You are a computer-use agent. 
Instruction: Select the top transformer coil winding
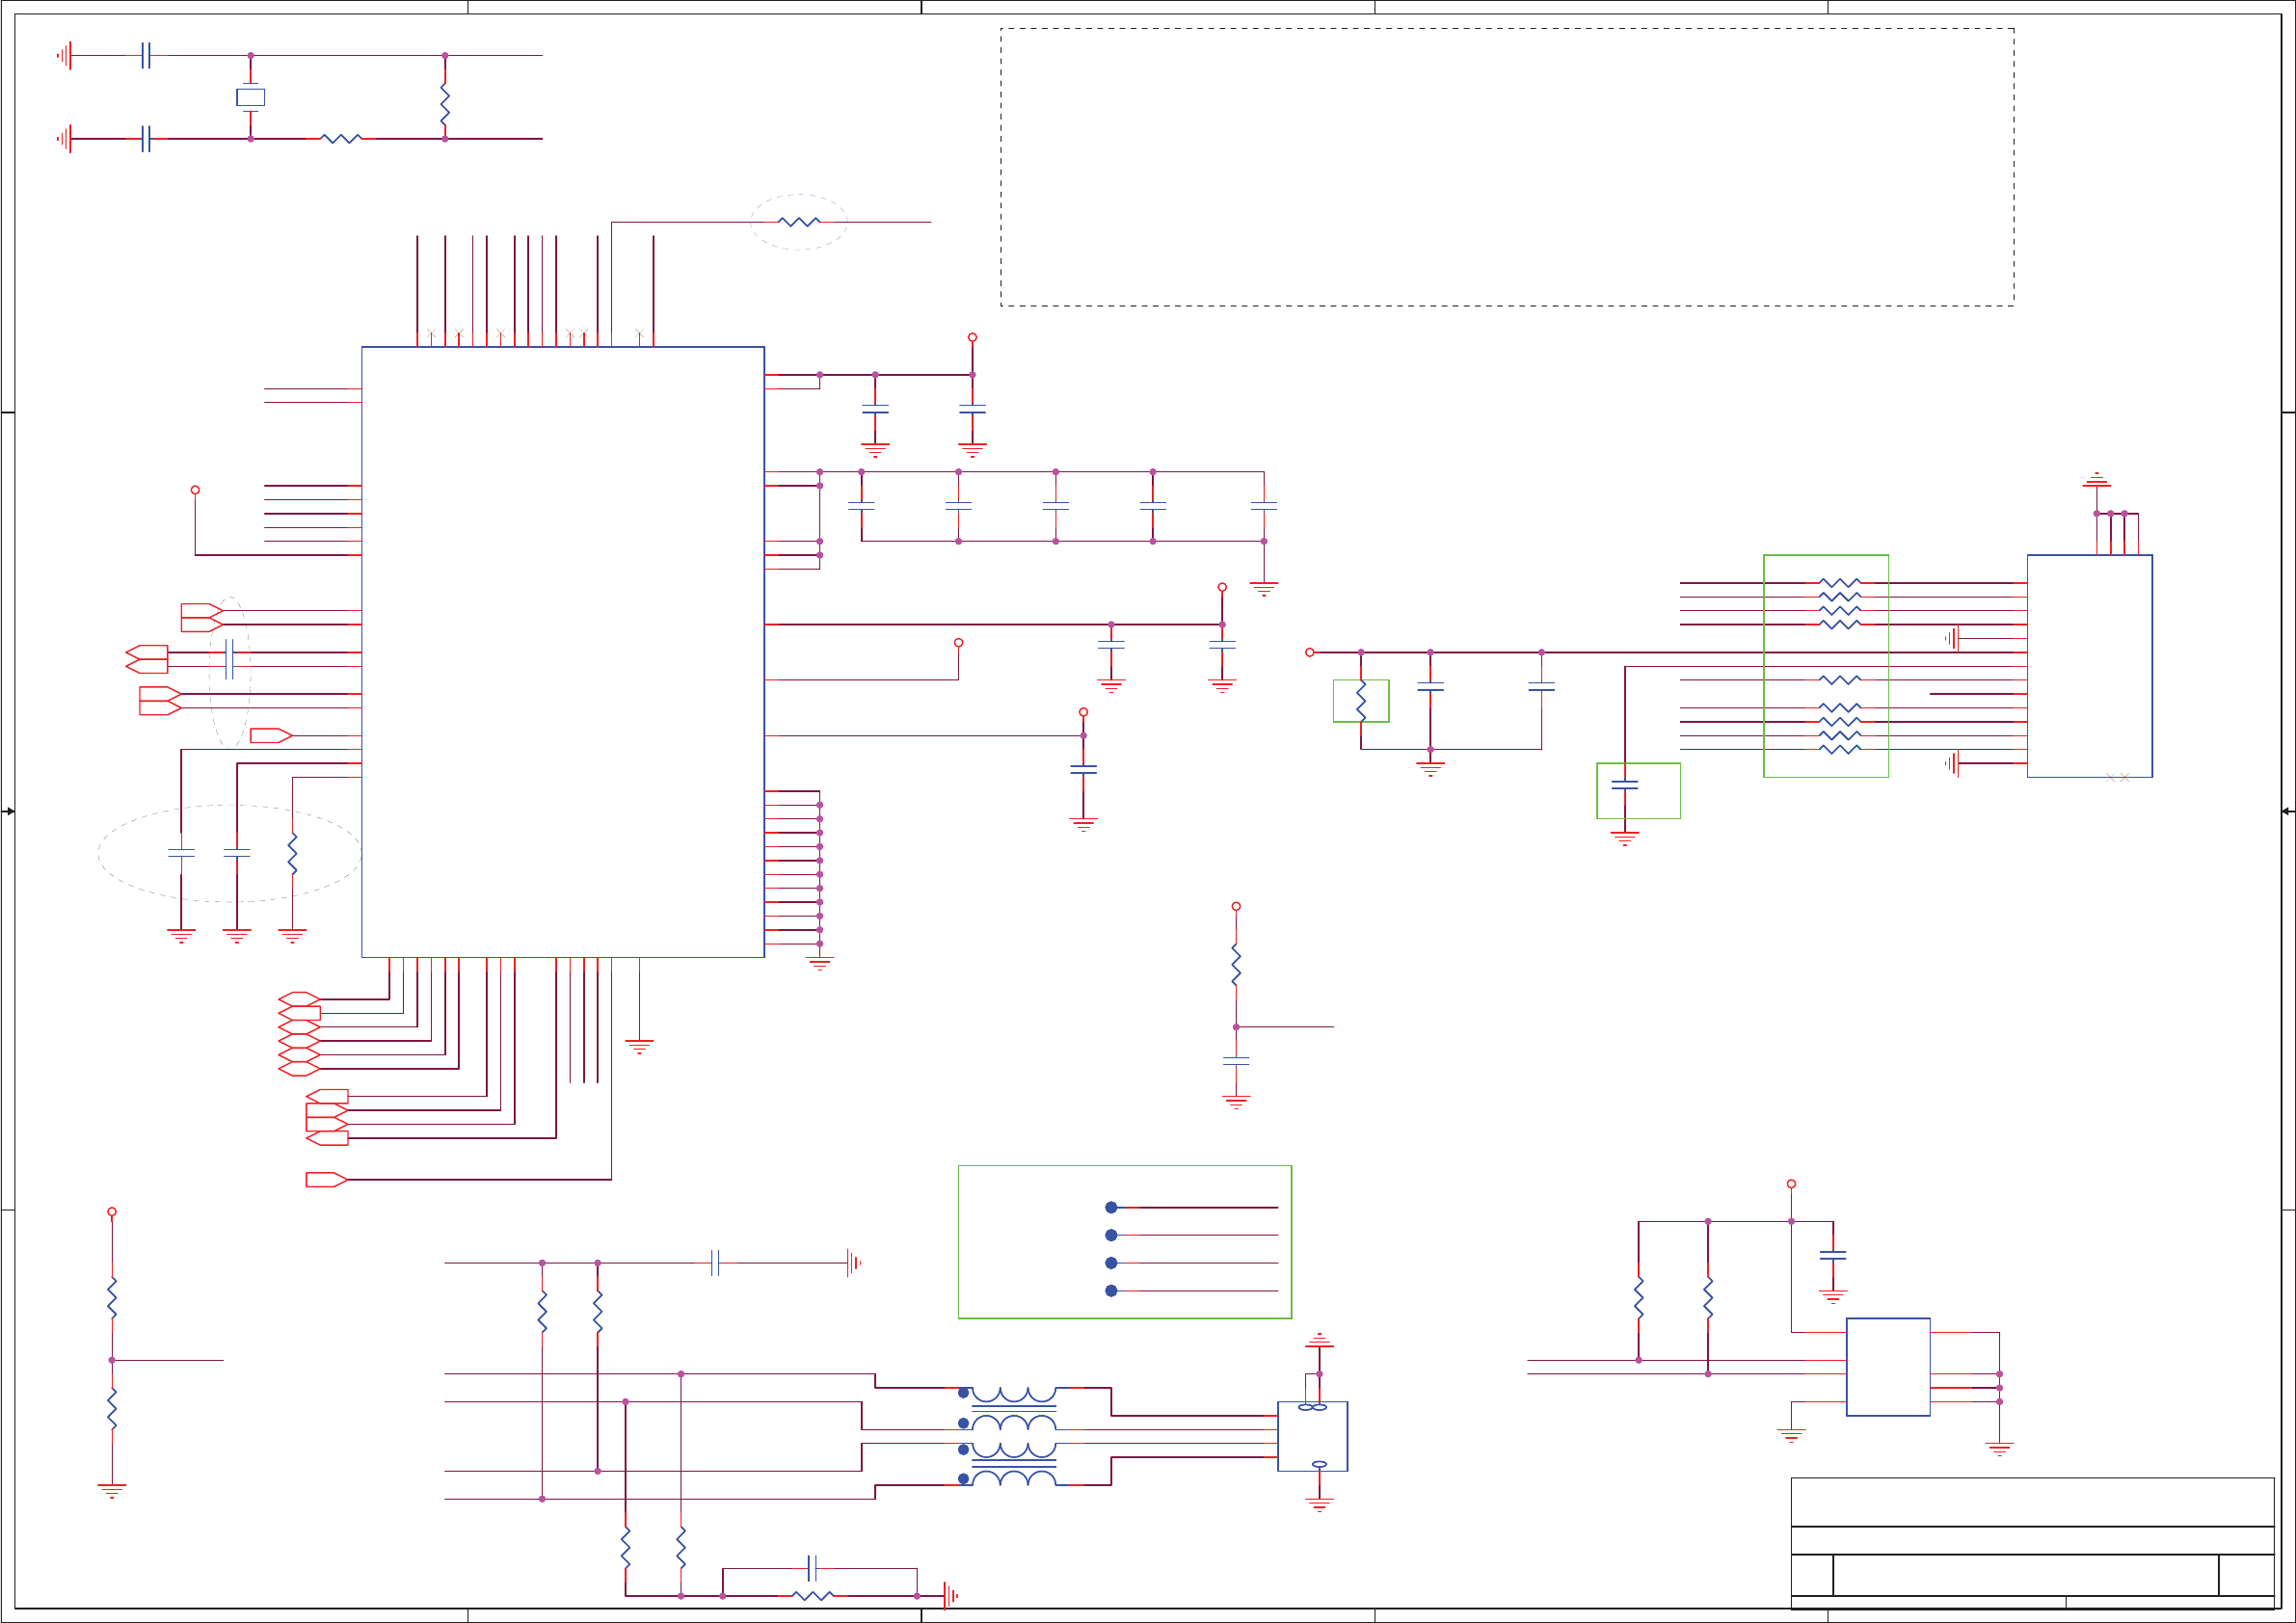[1013, 1395]
